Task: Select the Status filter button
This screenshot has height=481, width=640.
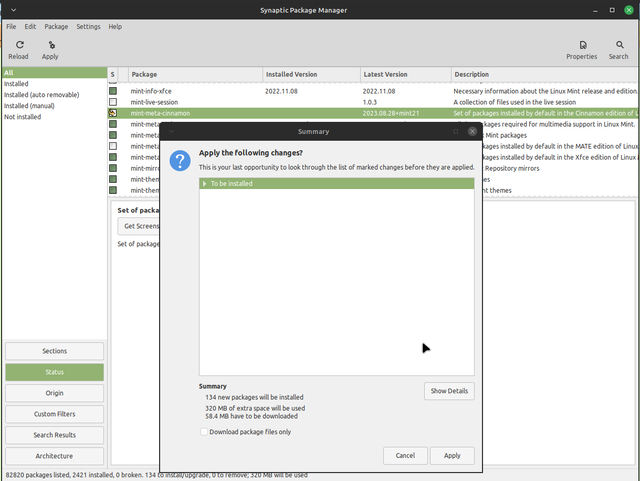Action: tap(54, 372)
